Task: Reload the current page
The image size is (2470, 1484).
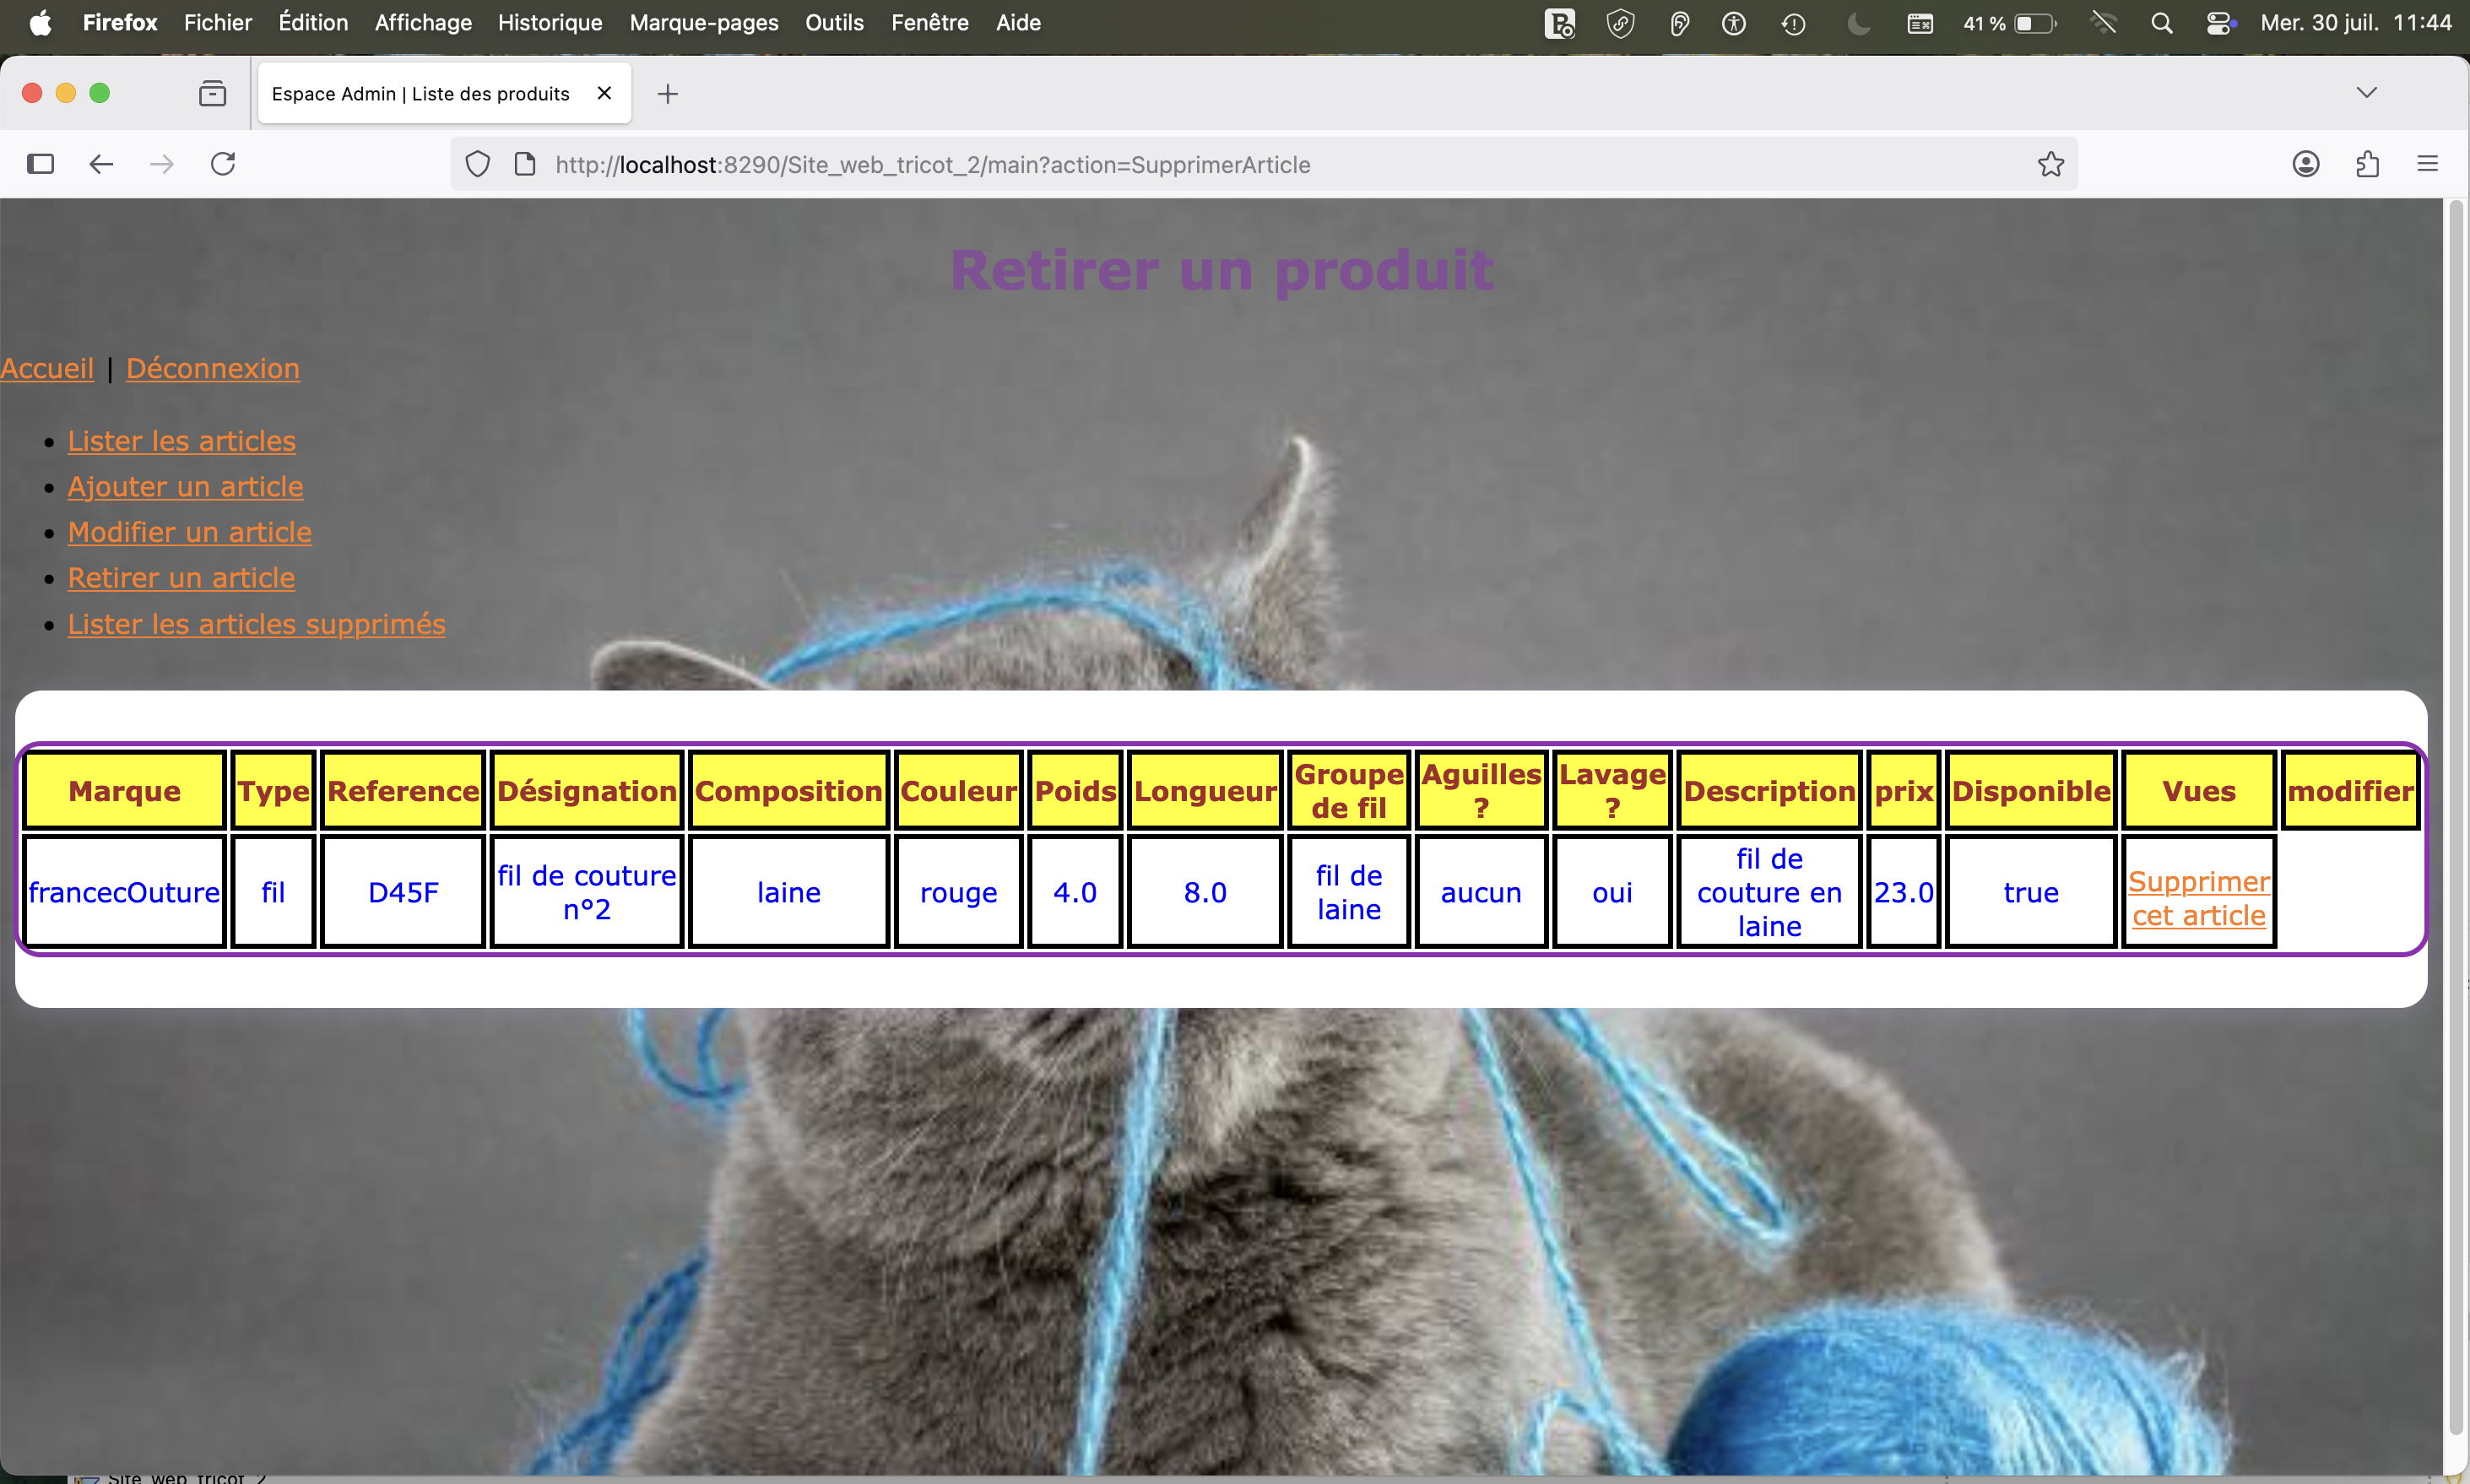Action: coord(222,164)
